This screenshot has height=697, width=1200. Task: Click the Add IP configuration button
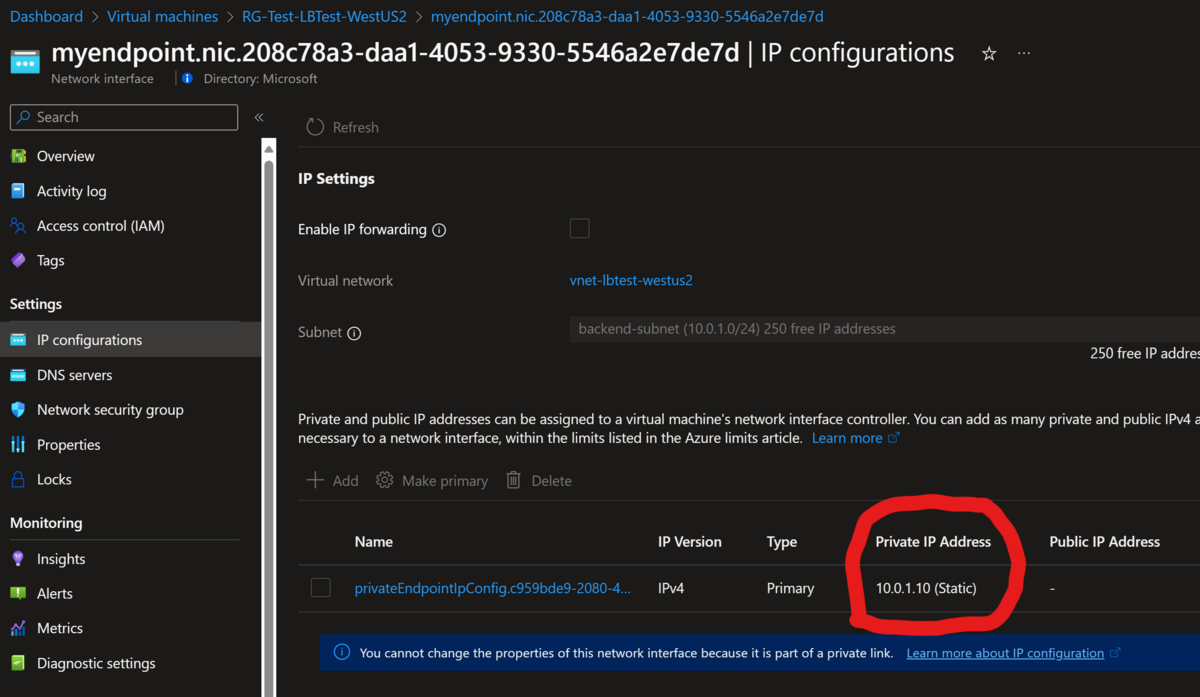click(332, 481)
